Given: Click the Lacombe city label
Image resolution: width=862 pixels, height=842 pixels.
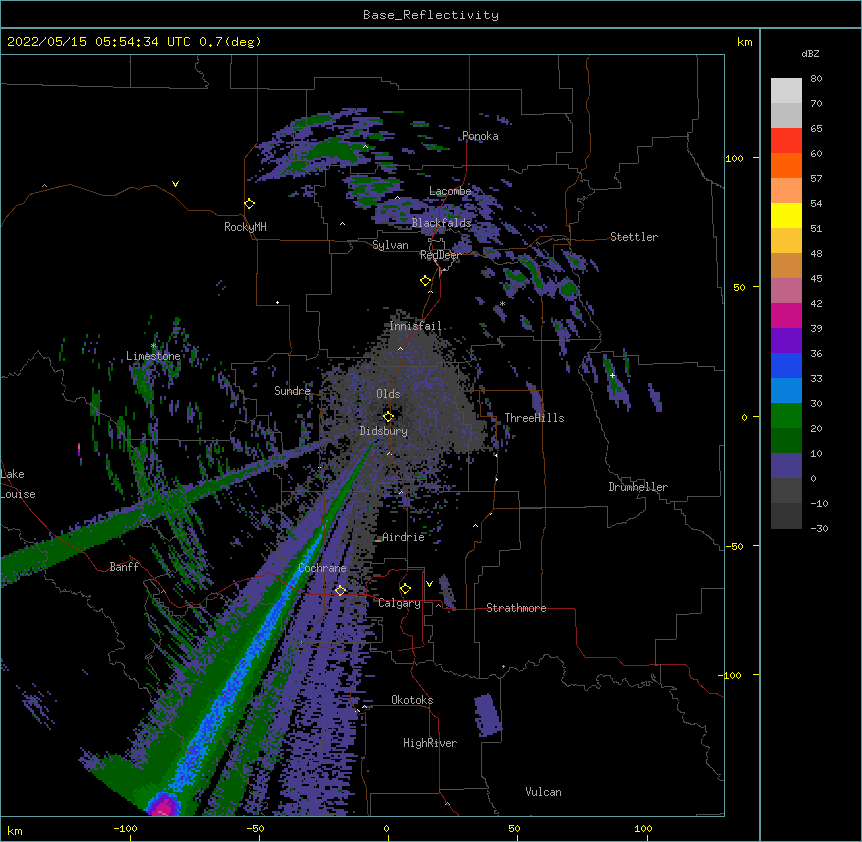Looking at the screenshot, I should pos(450,191).
